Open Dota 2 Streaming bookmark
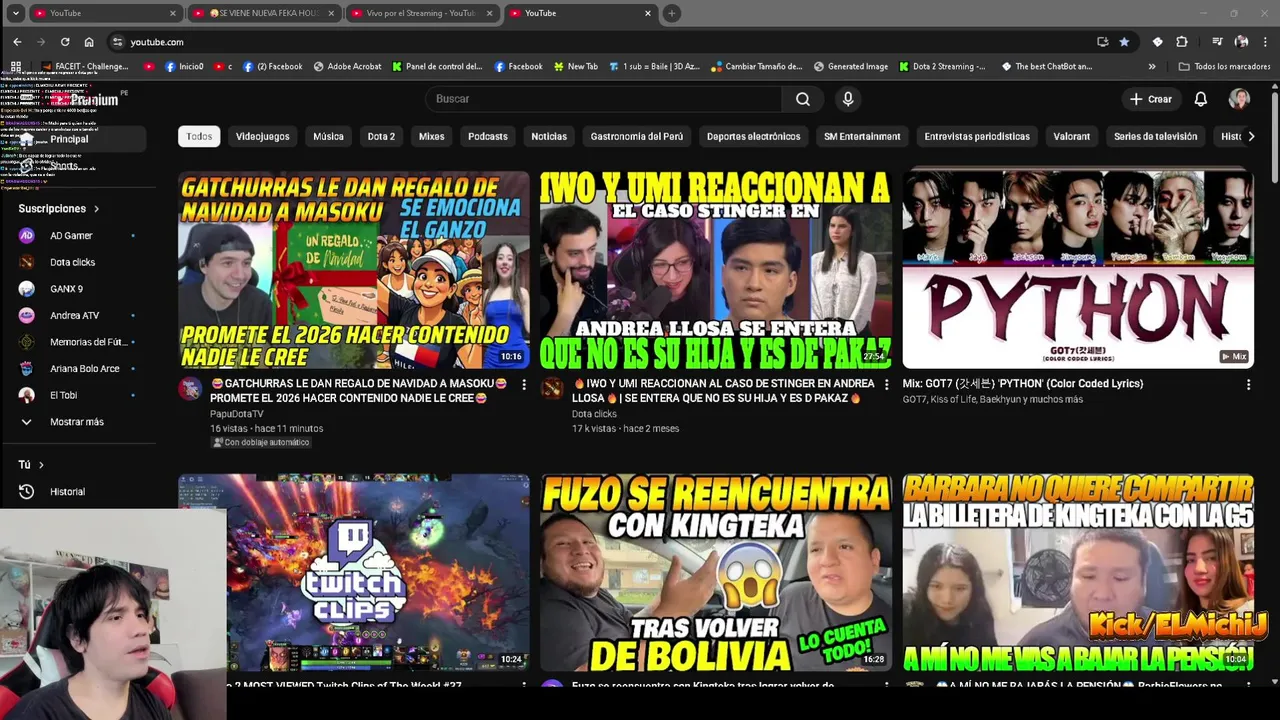1280x720 pixels. [x=942, y=67]
